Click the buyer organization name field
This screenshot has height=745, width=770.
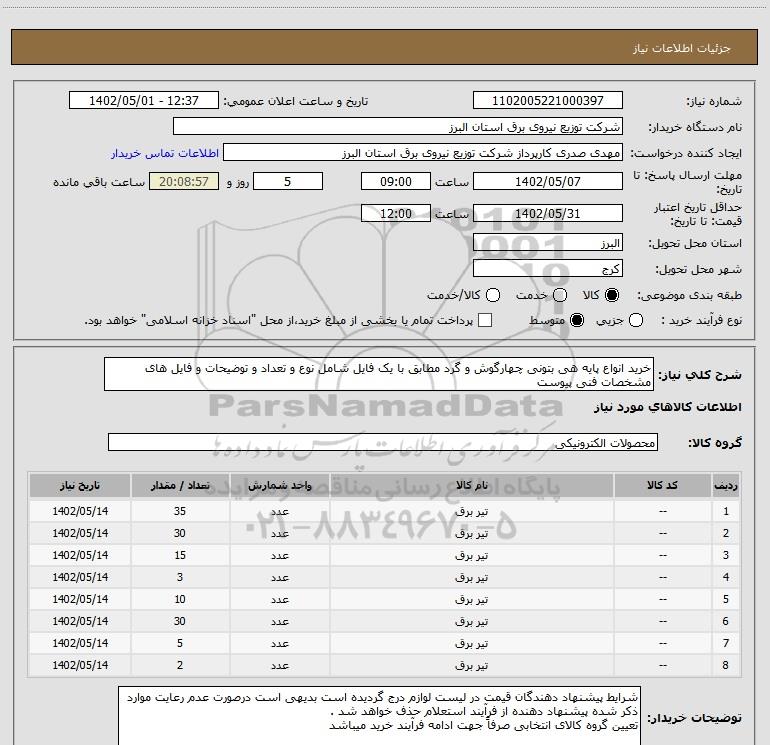point(398,126)
